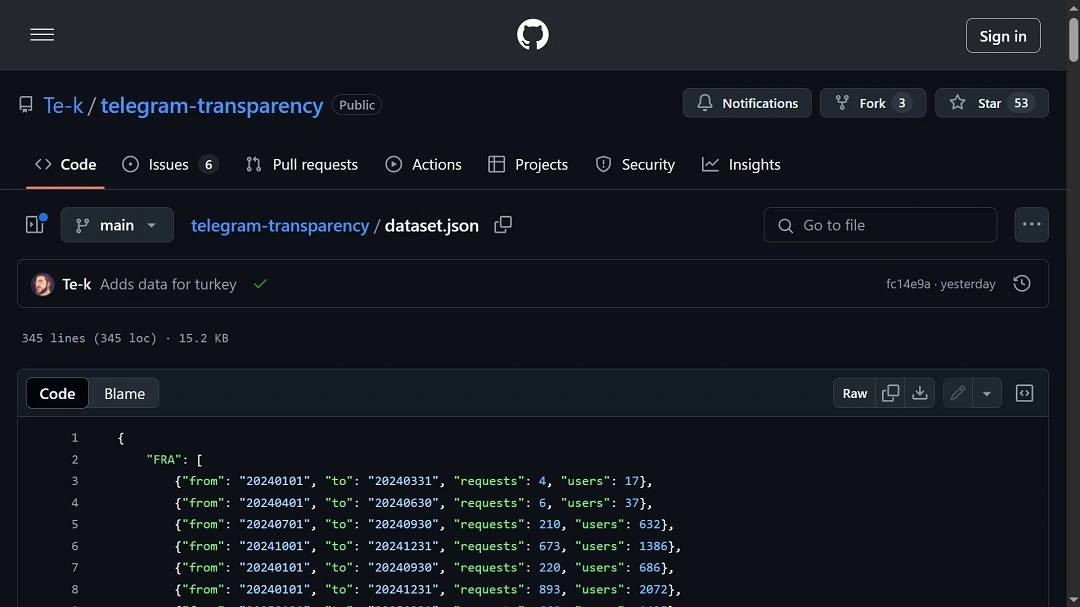Image resolution: width=1080 pixels, height=607 pixels.
Task: Switch to the Code tab
Action: 65,165
